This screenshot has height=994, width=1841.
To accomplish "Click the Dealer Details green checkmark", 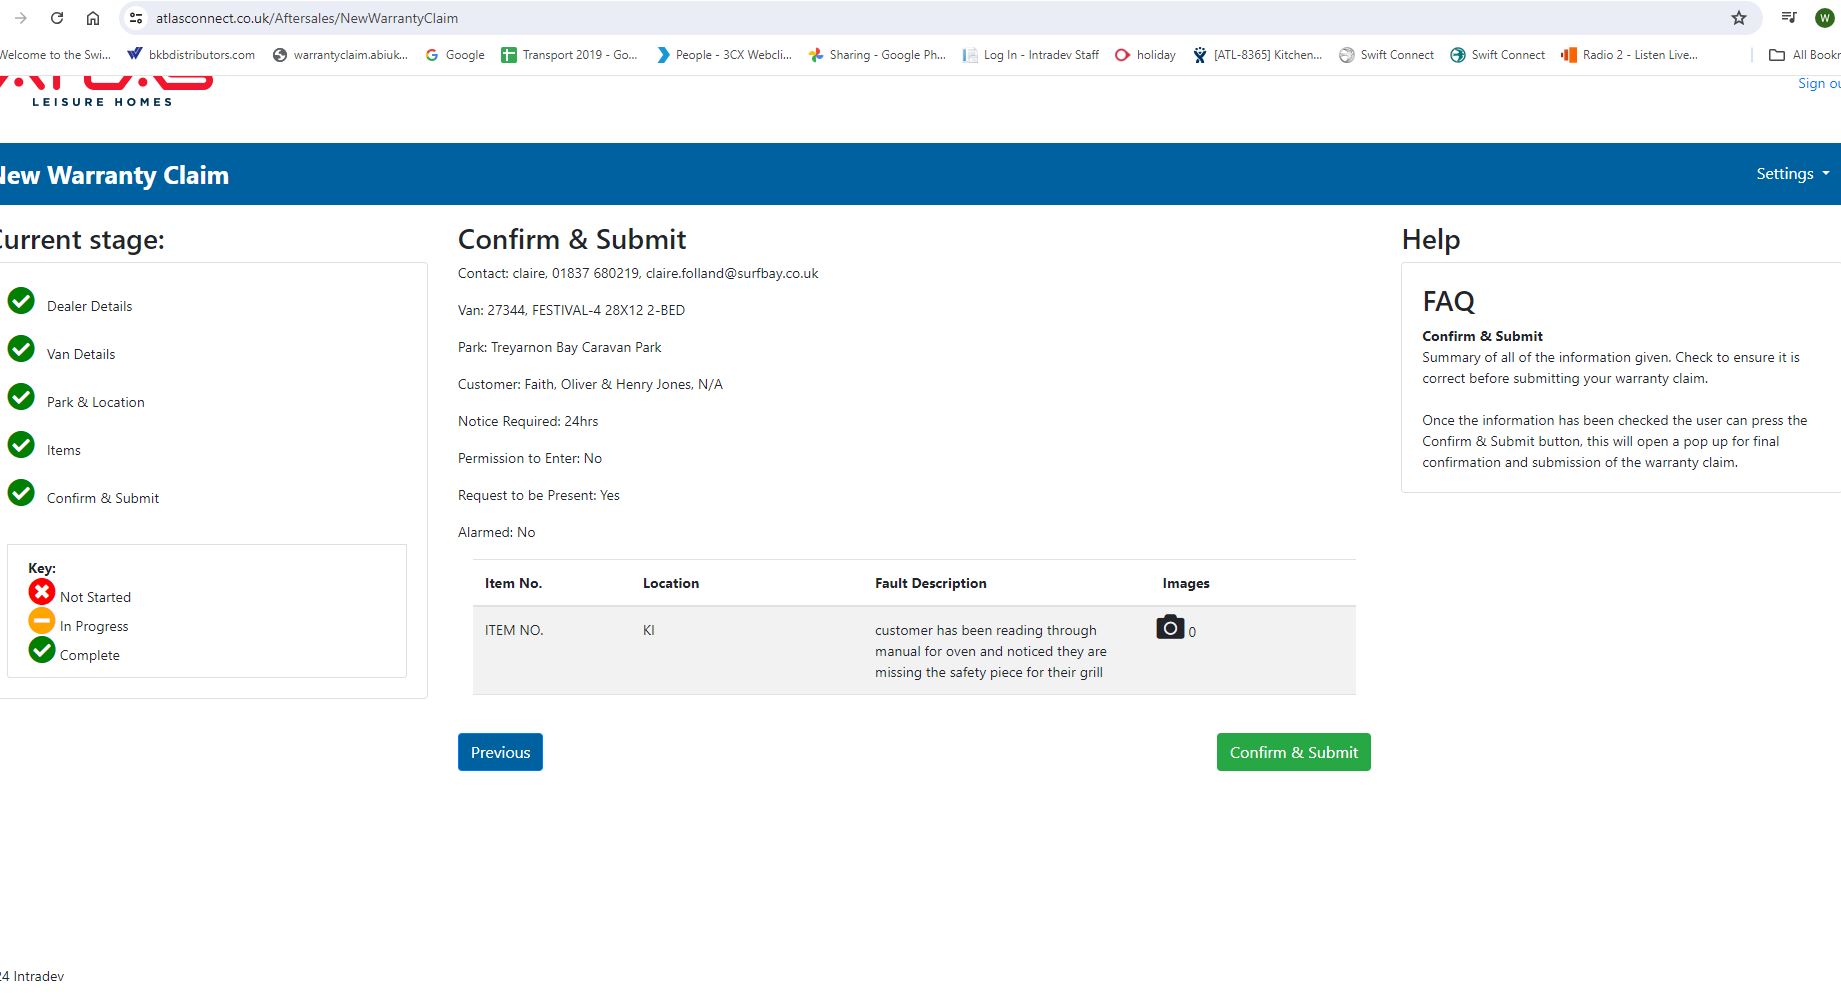I will click(x=21, y=301).
